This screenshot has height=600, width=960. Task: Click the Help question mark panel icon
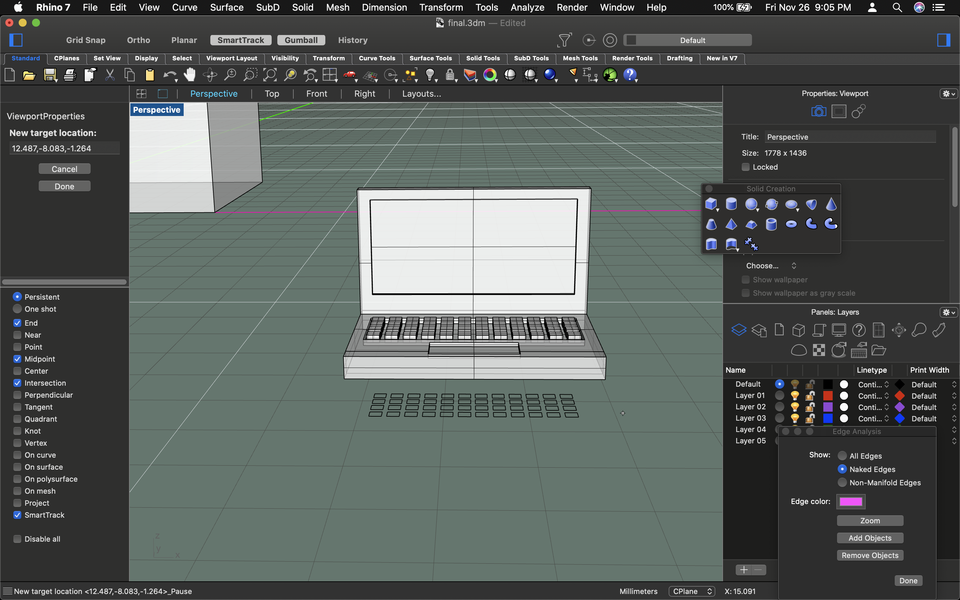(858, 330)
